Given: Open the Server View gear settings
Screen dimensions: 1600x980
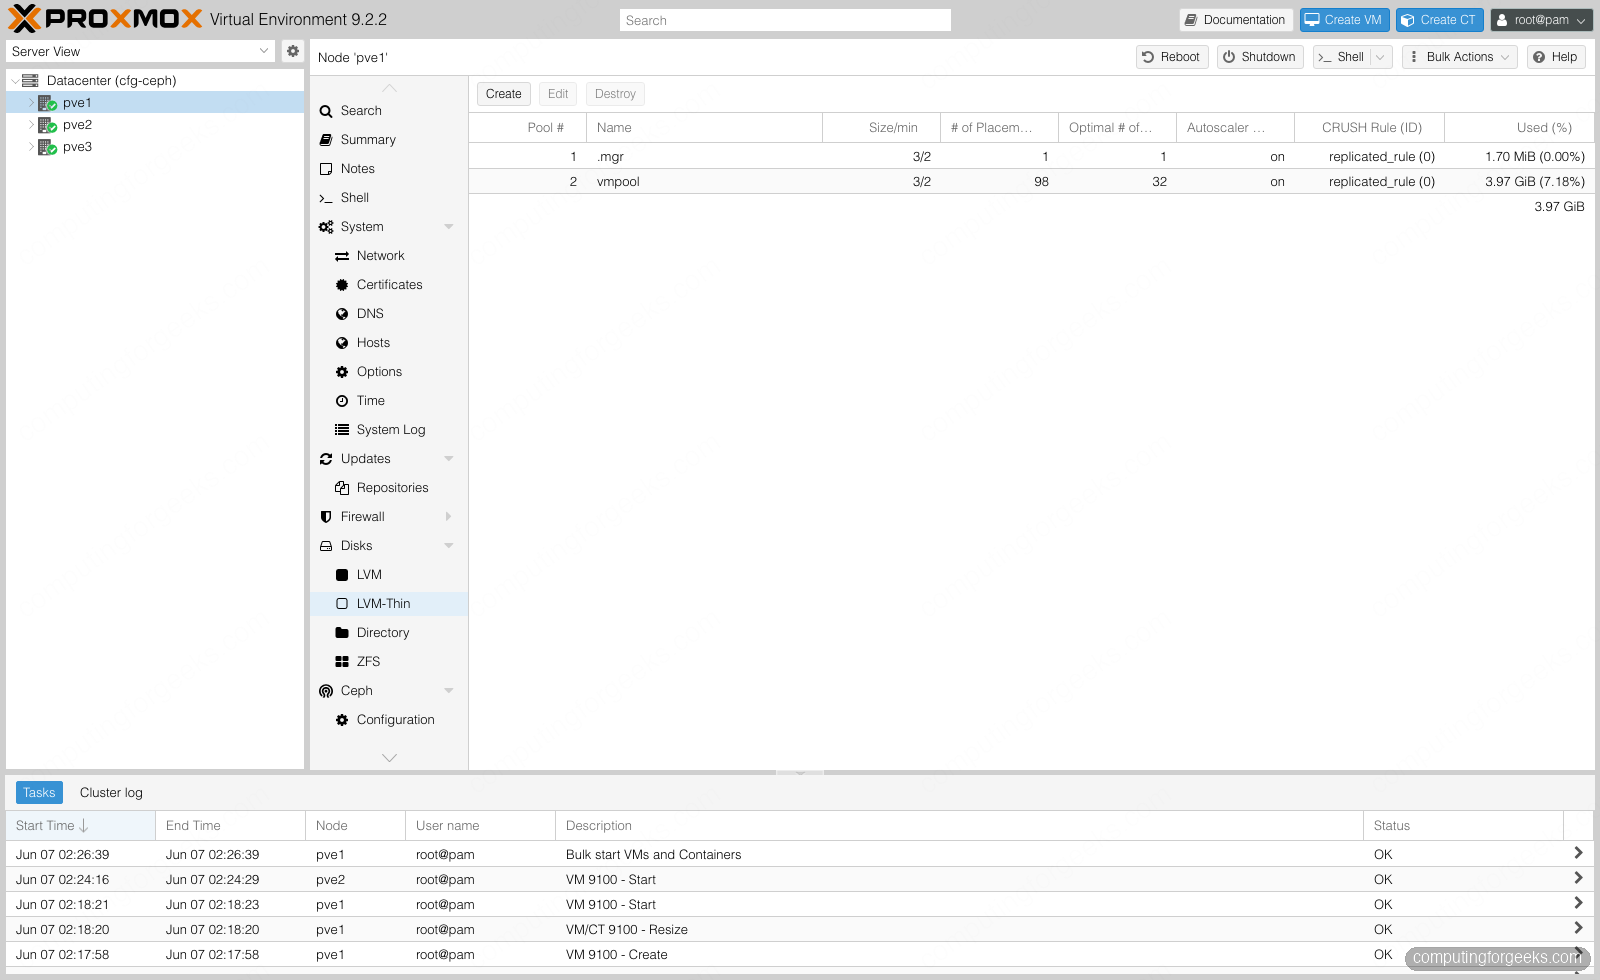Looking at the screenshot, I should [292, 51].
